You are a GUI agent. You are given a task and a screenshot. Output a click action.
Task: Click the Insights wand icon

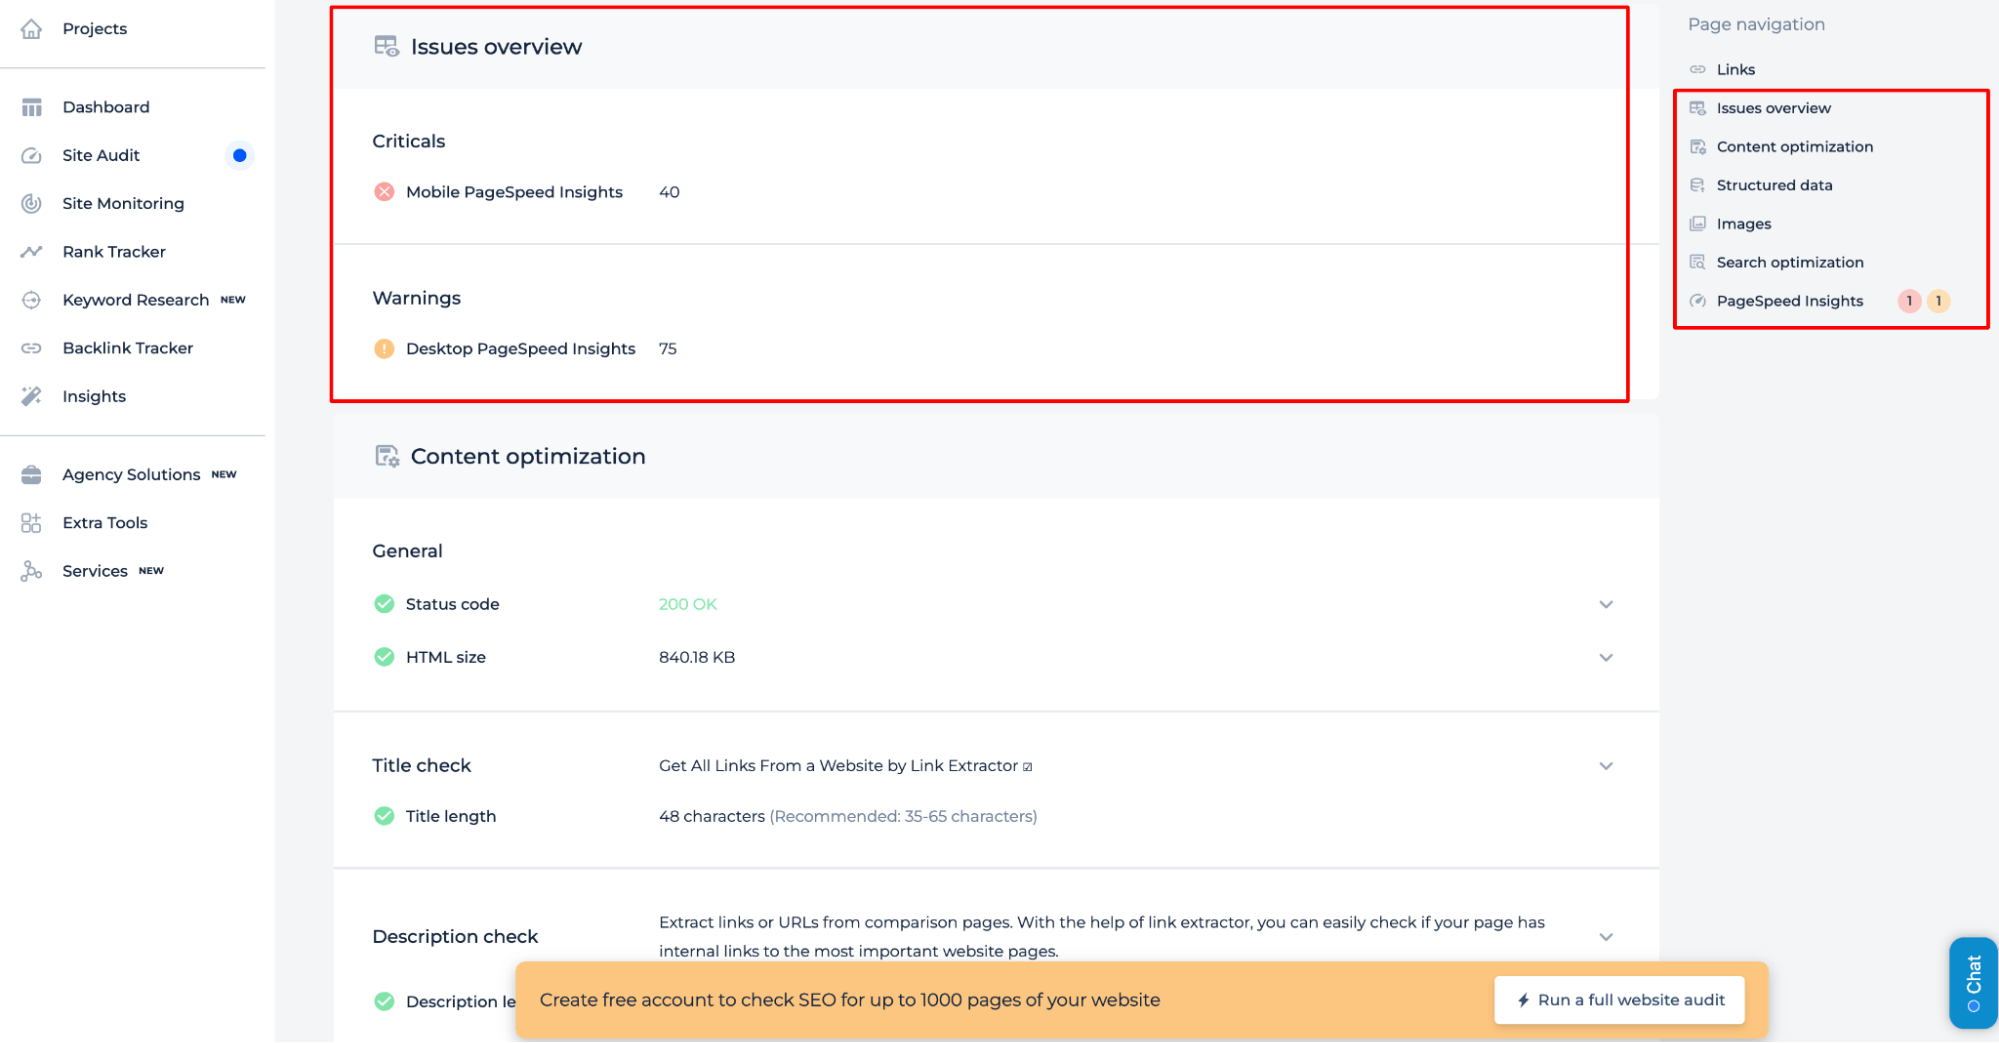(31, 396)
